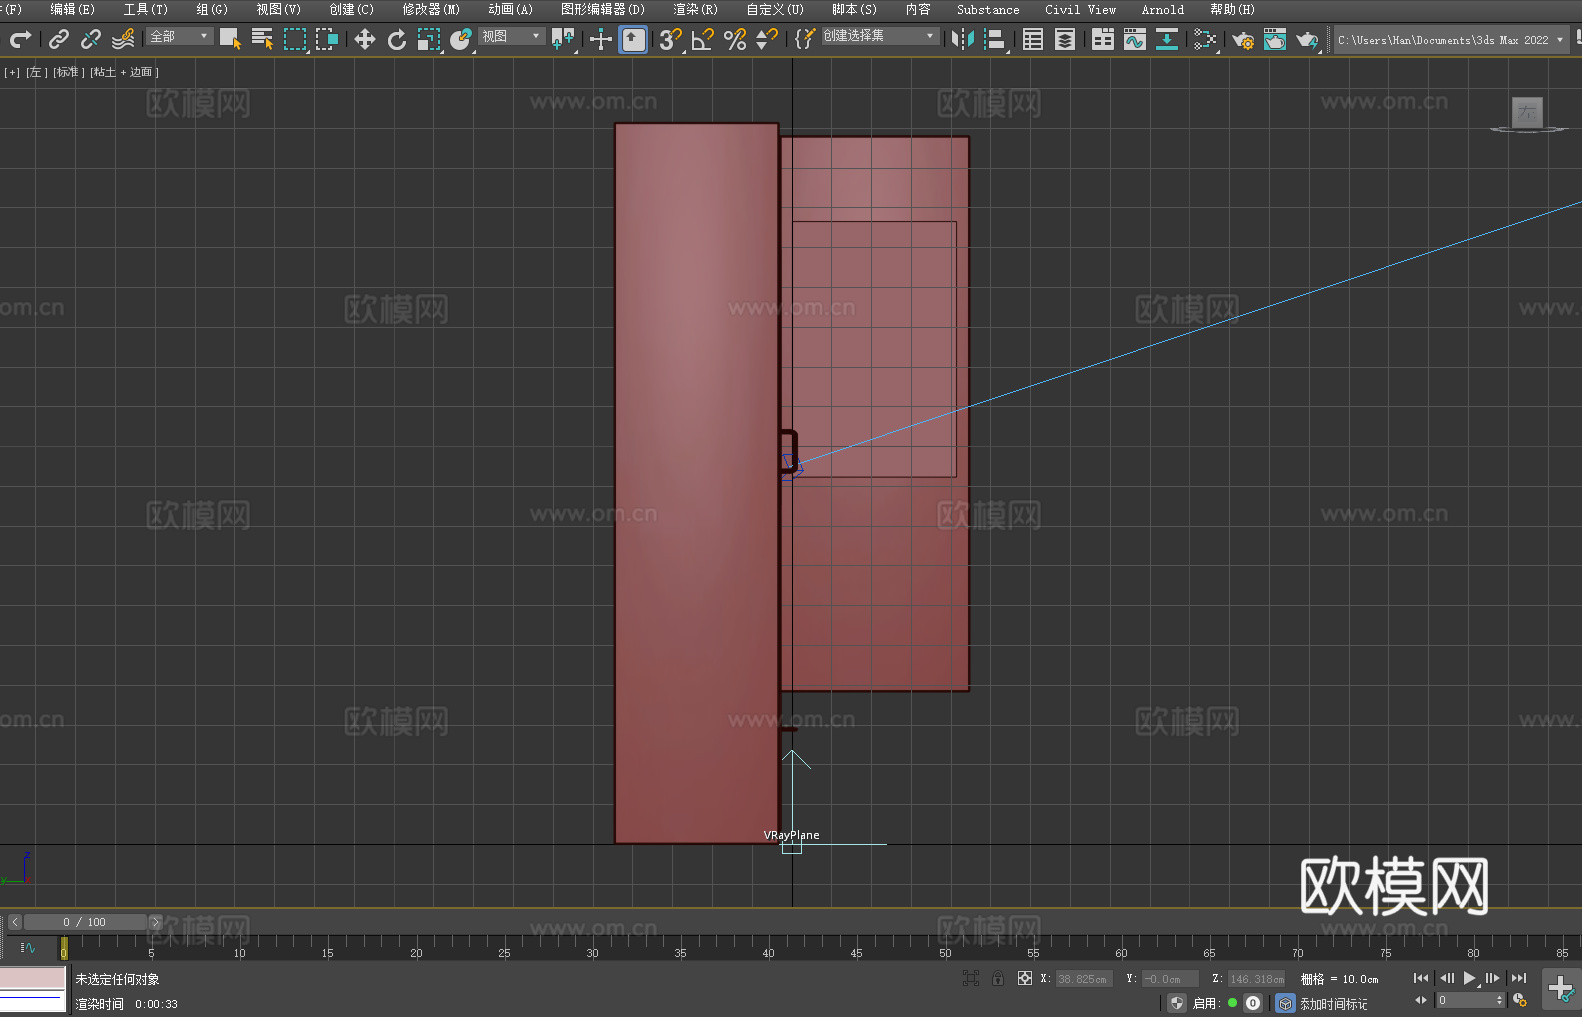
Task: Open the Rendered Frame Window icon
Action: tap(1275, 39)
